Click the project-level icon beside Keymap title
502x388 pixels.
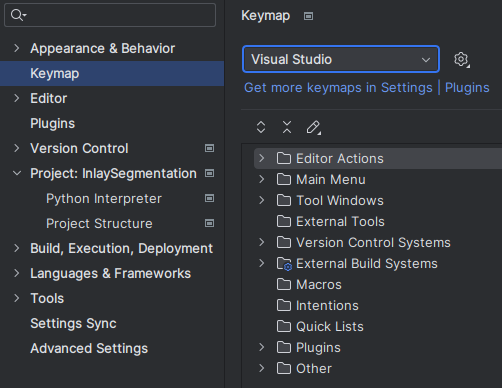click(x=308, y=16)
